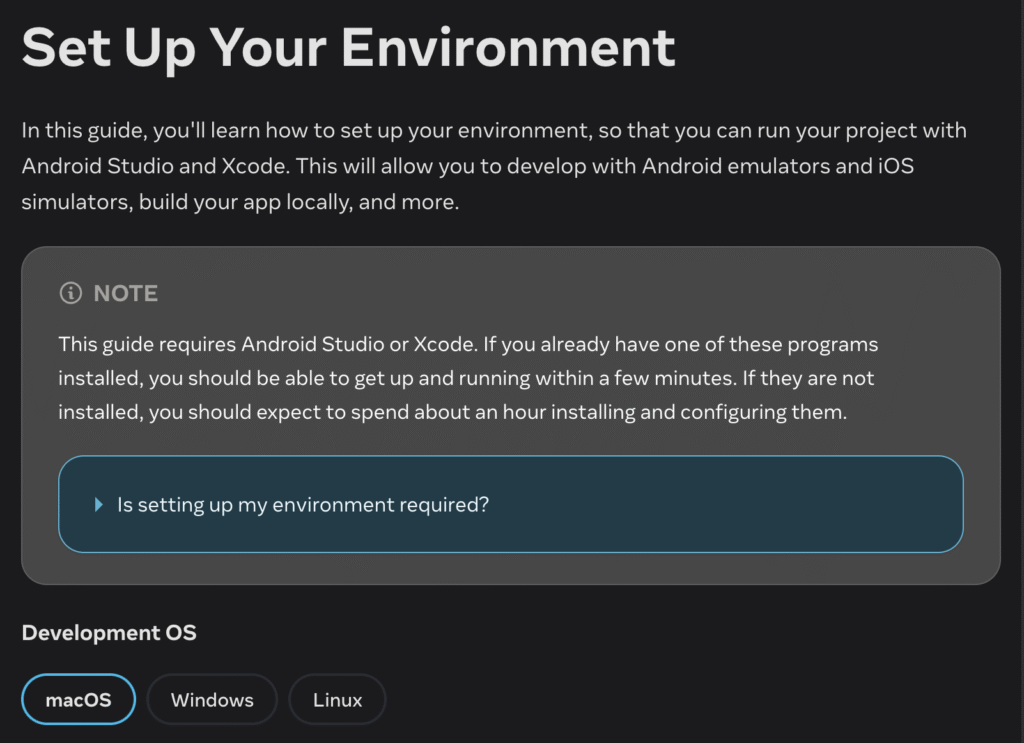Screen dimensions: 1024x743
Task: Click the "Development OS" label
Action: (x=109, y=633)
